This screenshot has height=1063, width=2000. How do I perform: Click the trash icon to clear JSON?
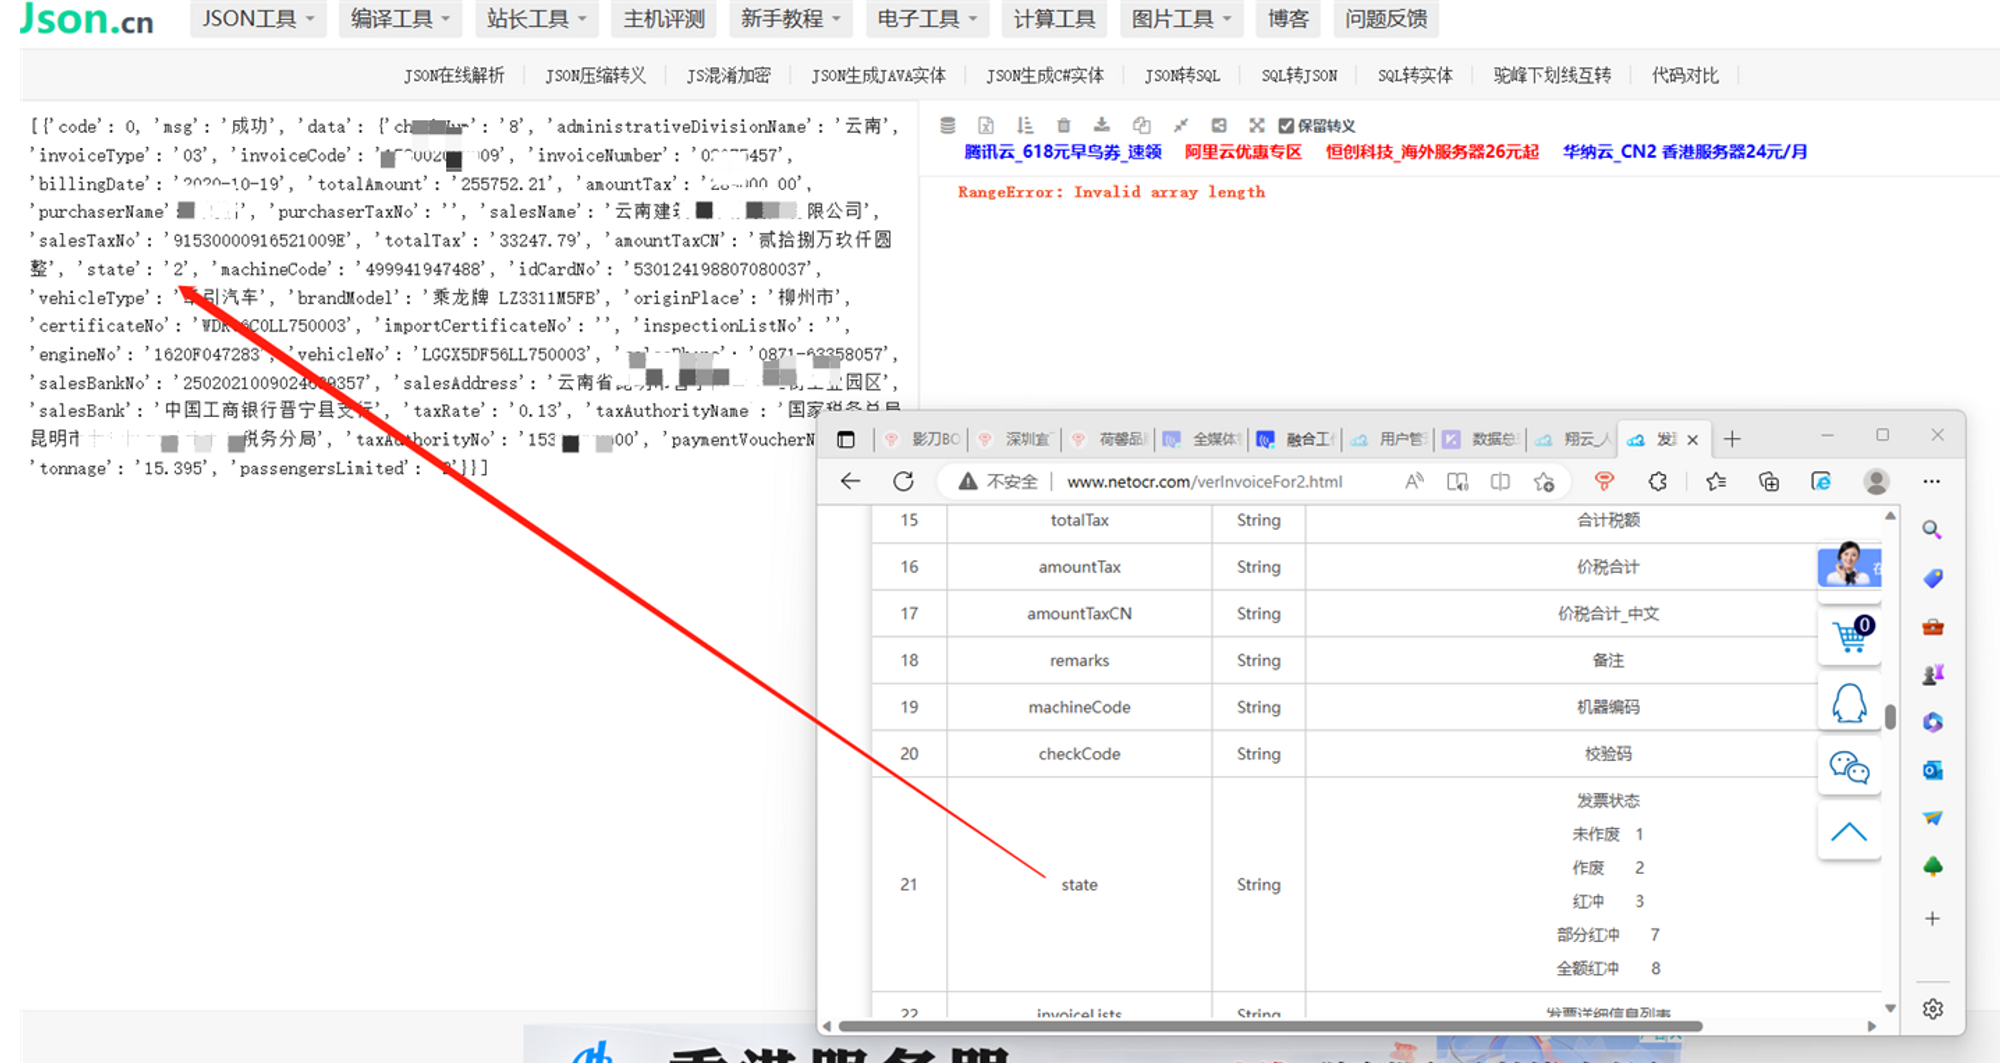click(x=1063, y=125)
